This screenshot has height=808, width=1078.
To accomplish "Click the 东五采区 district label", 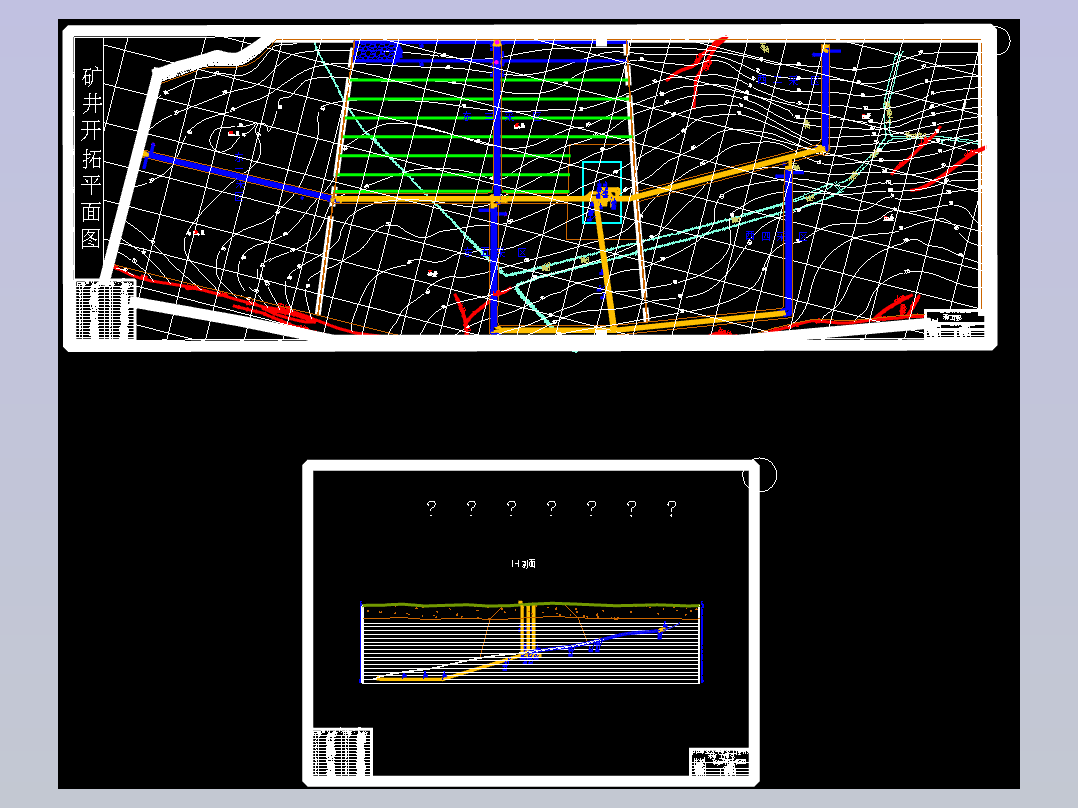I will [495, 252].
